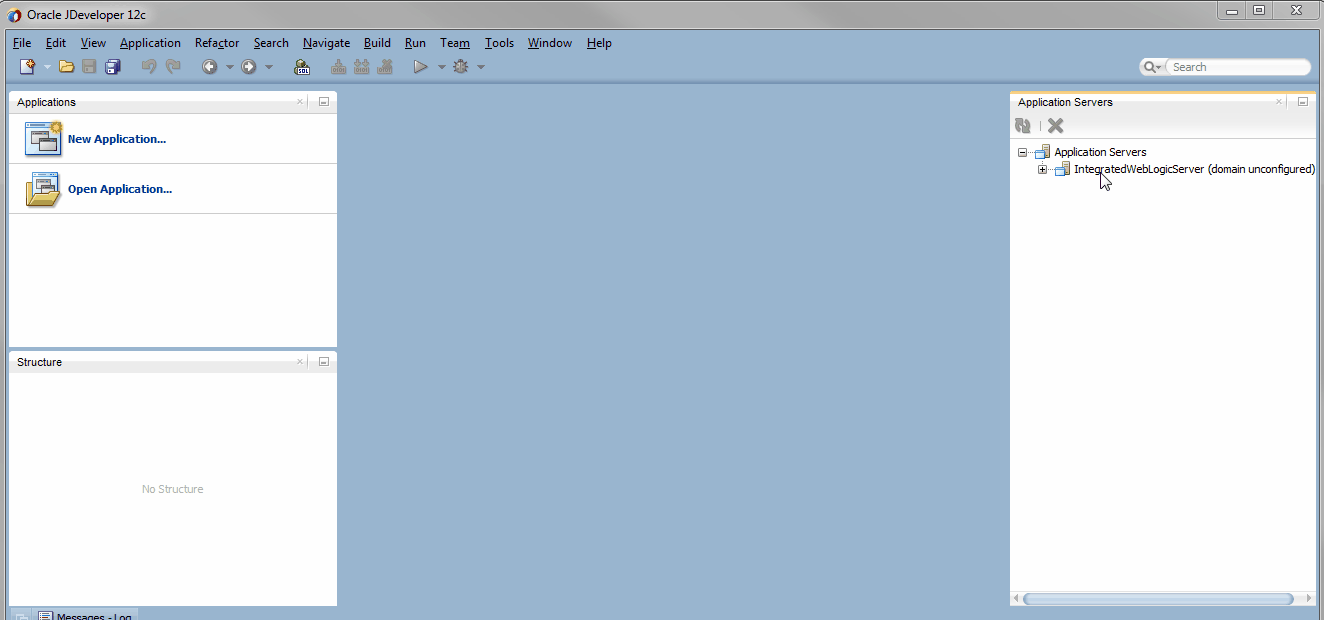The width and height of the screenshot is (1324, 620).
Task: Collapse the Application Servers root node
Action: click(1022, 152)
